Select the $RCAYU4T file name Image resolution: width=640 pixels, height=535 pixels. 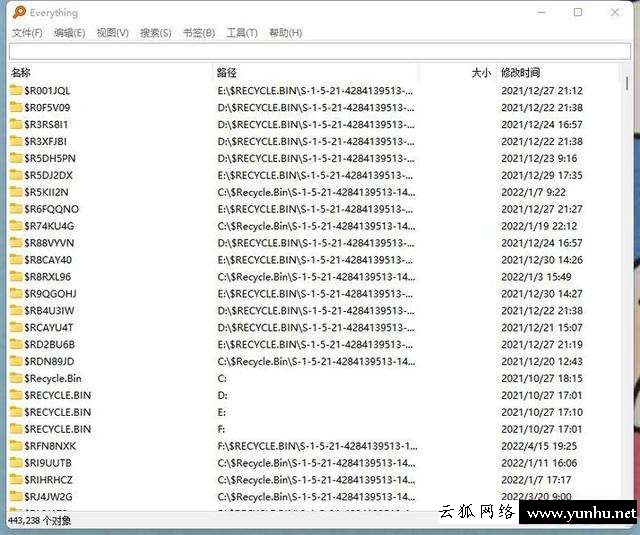click(49, 328)
